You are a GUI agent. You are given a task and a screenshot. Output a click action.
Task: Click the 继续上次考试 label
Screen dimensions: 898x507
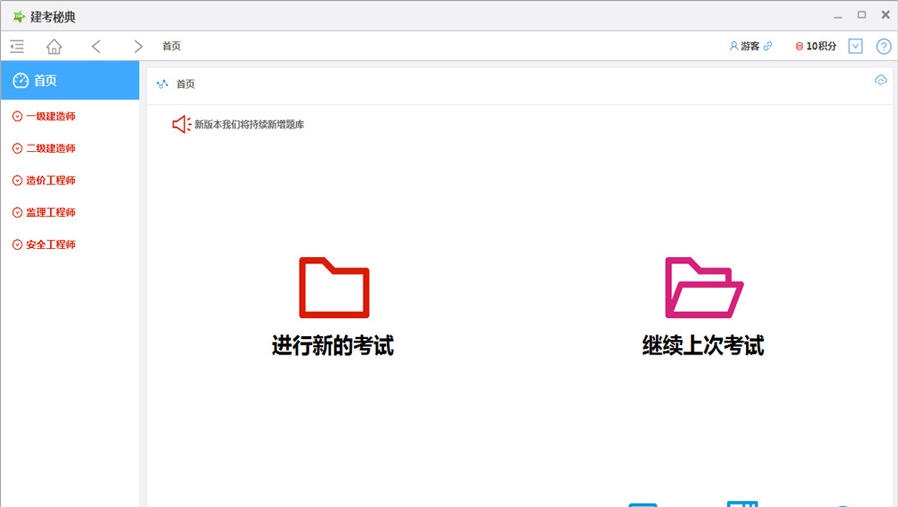pos(703,345)
